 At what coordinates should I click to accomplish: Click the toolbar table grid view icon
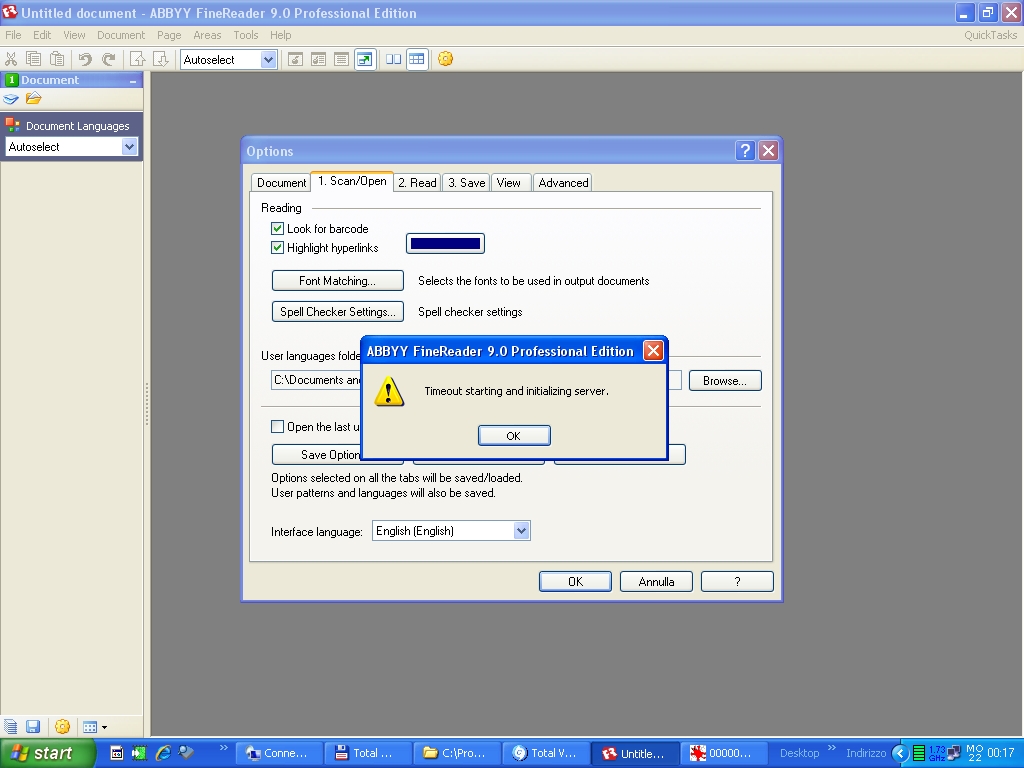(x=417, y=59)
